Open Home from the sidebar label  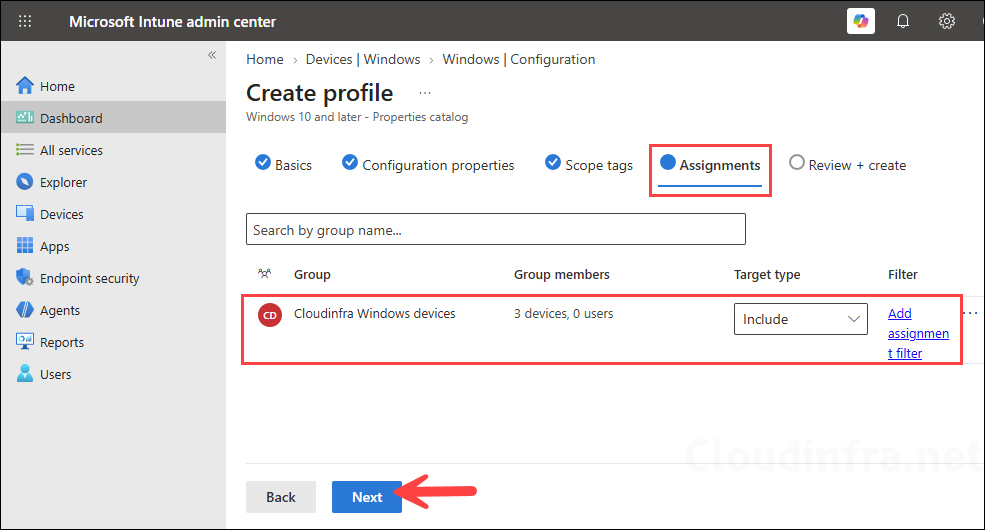coord(57,86)
